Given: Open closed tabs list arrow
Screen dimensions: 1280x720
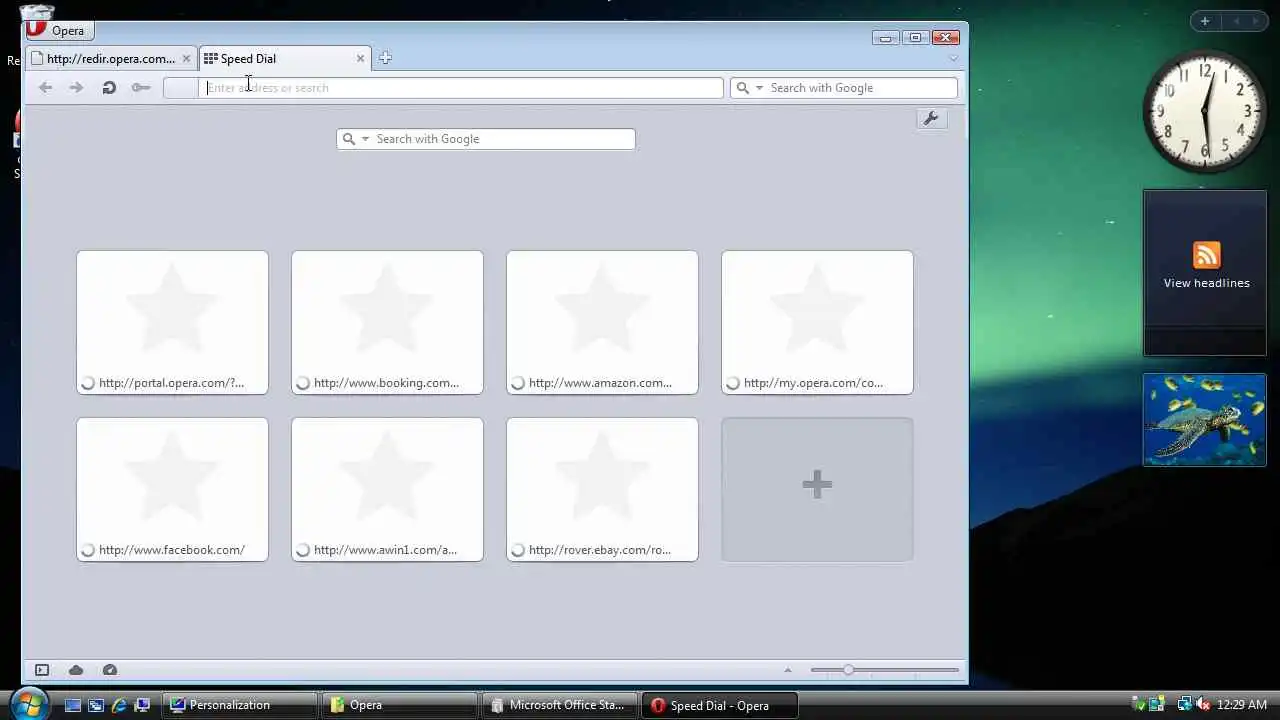Looking at the screenshot, I should tap(953, 58).
